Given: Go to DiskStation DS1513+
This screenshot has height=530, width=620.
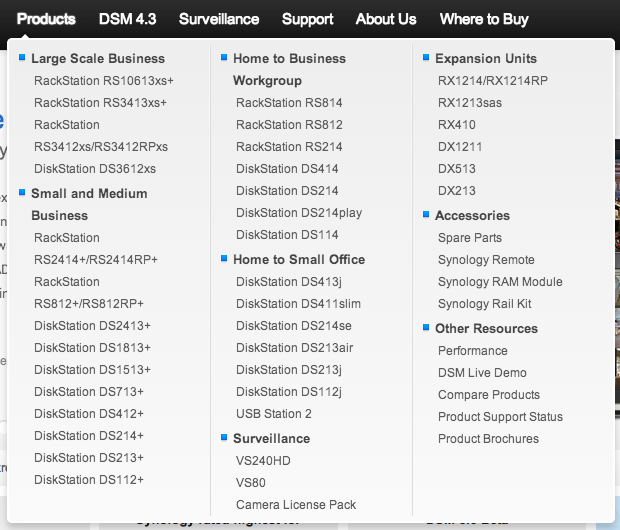Looking at the screenshot, I should [x=92, y=369].
